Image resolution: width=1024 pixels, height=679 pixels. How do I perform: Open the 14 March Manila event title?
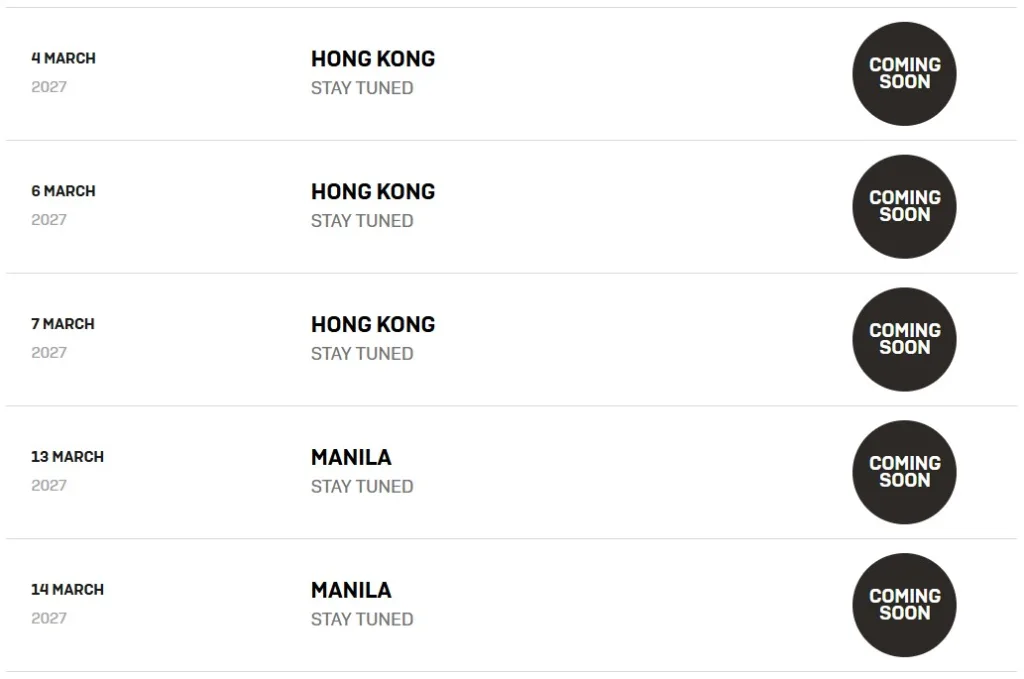click(x=351, y=591)
